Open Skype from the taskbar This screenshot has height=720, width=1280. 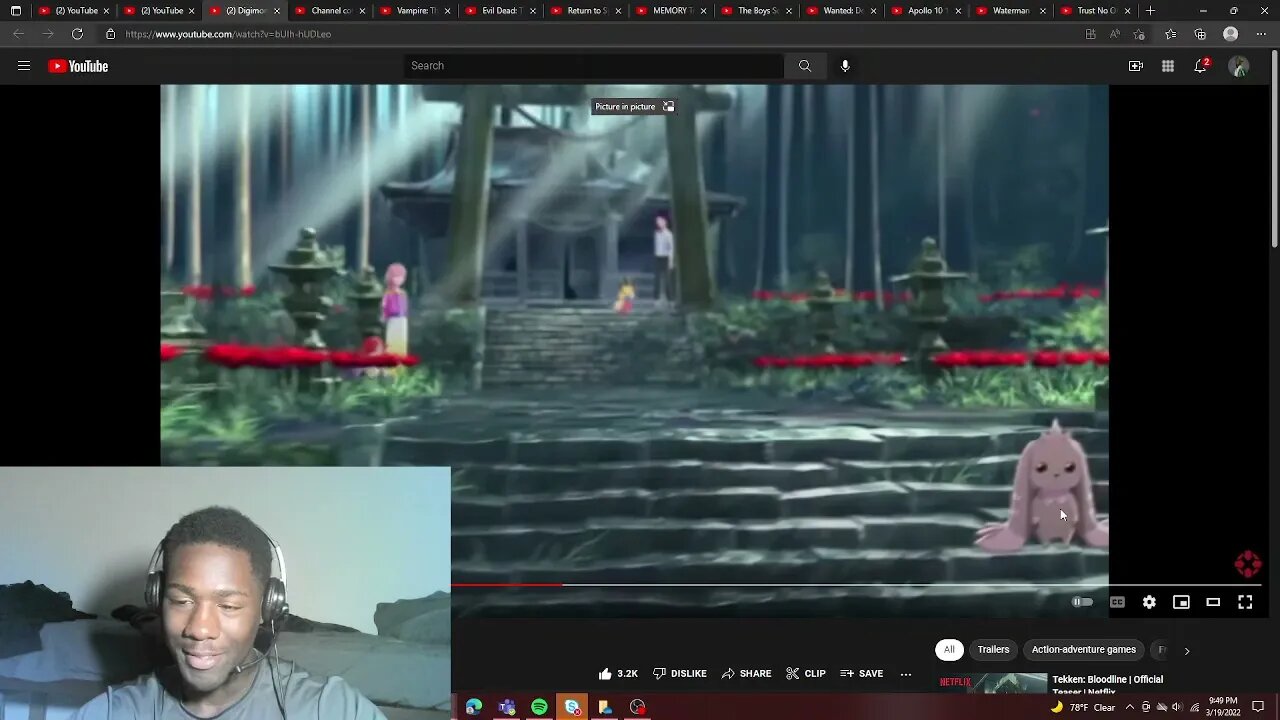573,707
